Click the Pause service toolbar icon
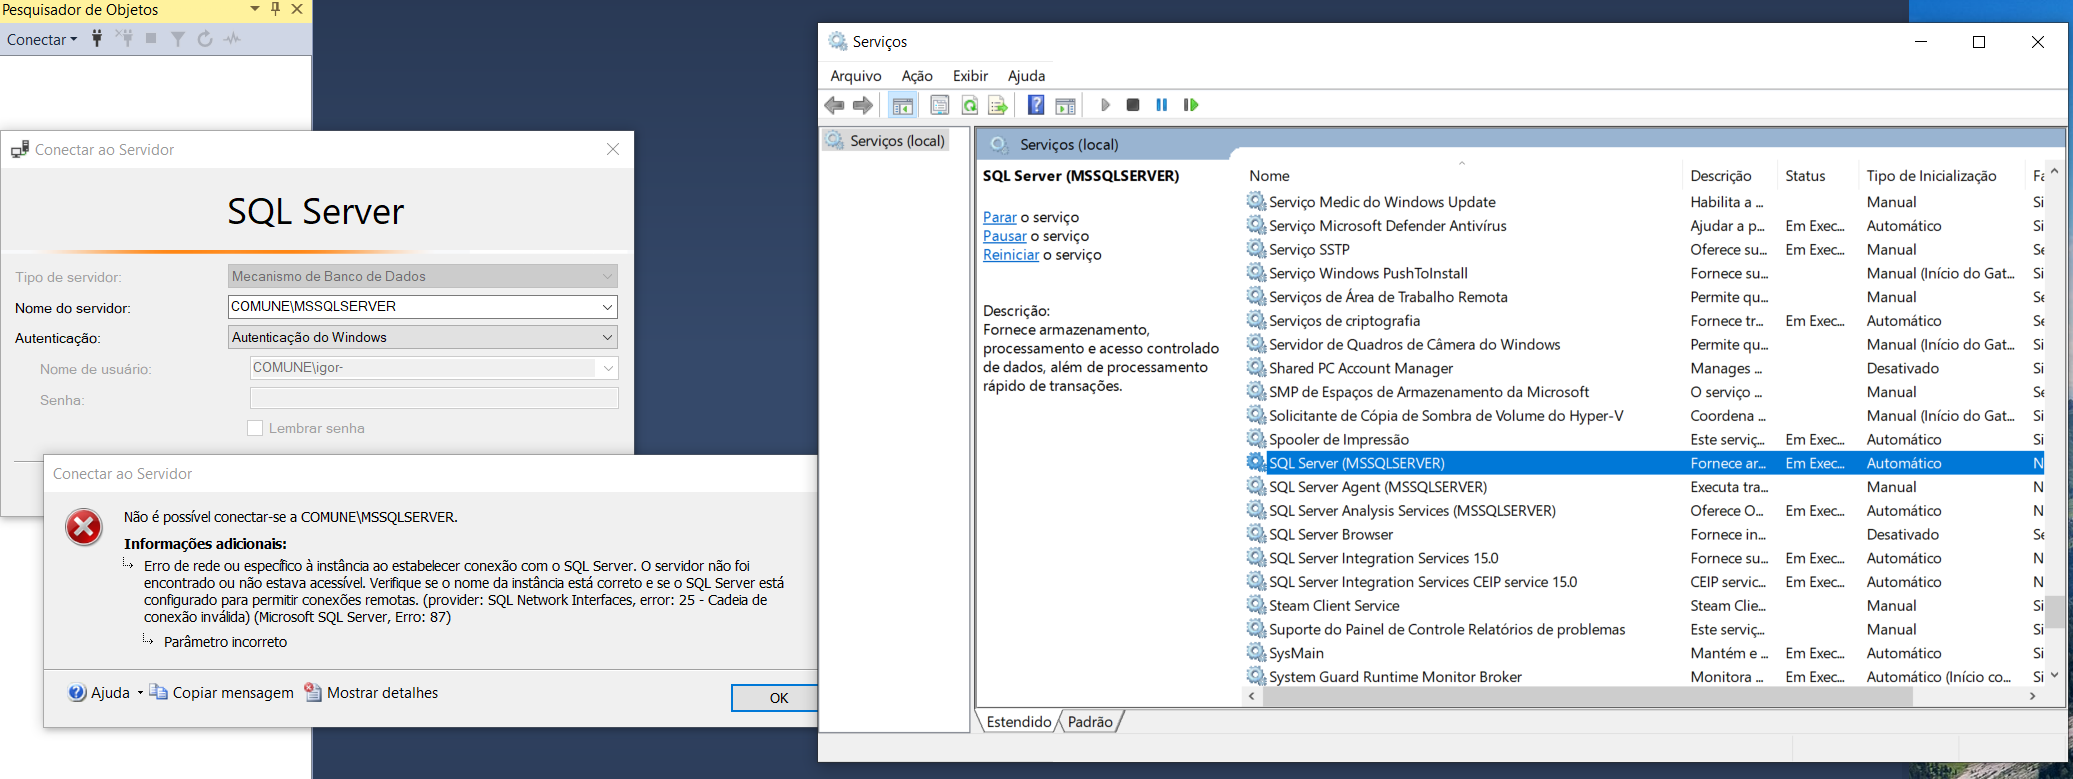The image size is (2073, 779). [x=1162, y=105]
